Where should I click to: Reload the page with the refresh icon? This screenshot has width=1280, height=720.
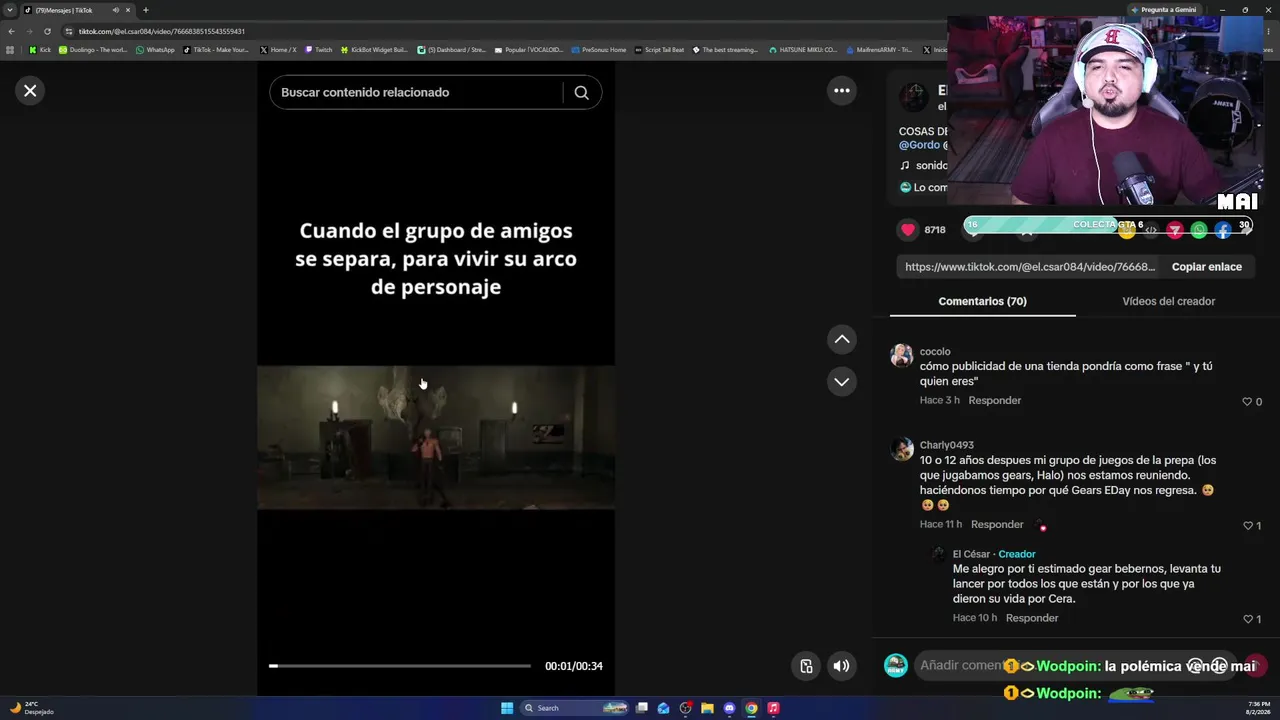click(x=47, y=31)
